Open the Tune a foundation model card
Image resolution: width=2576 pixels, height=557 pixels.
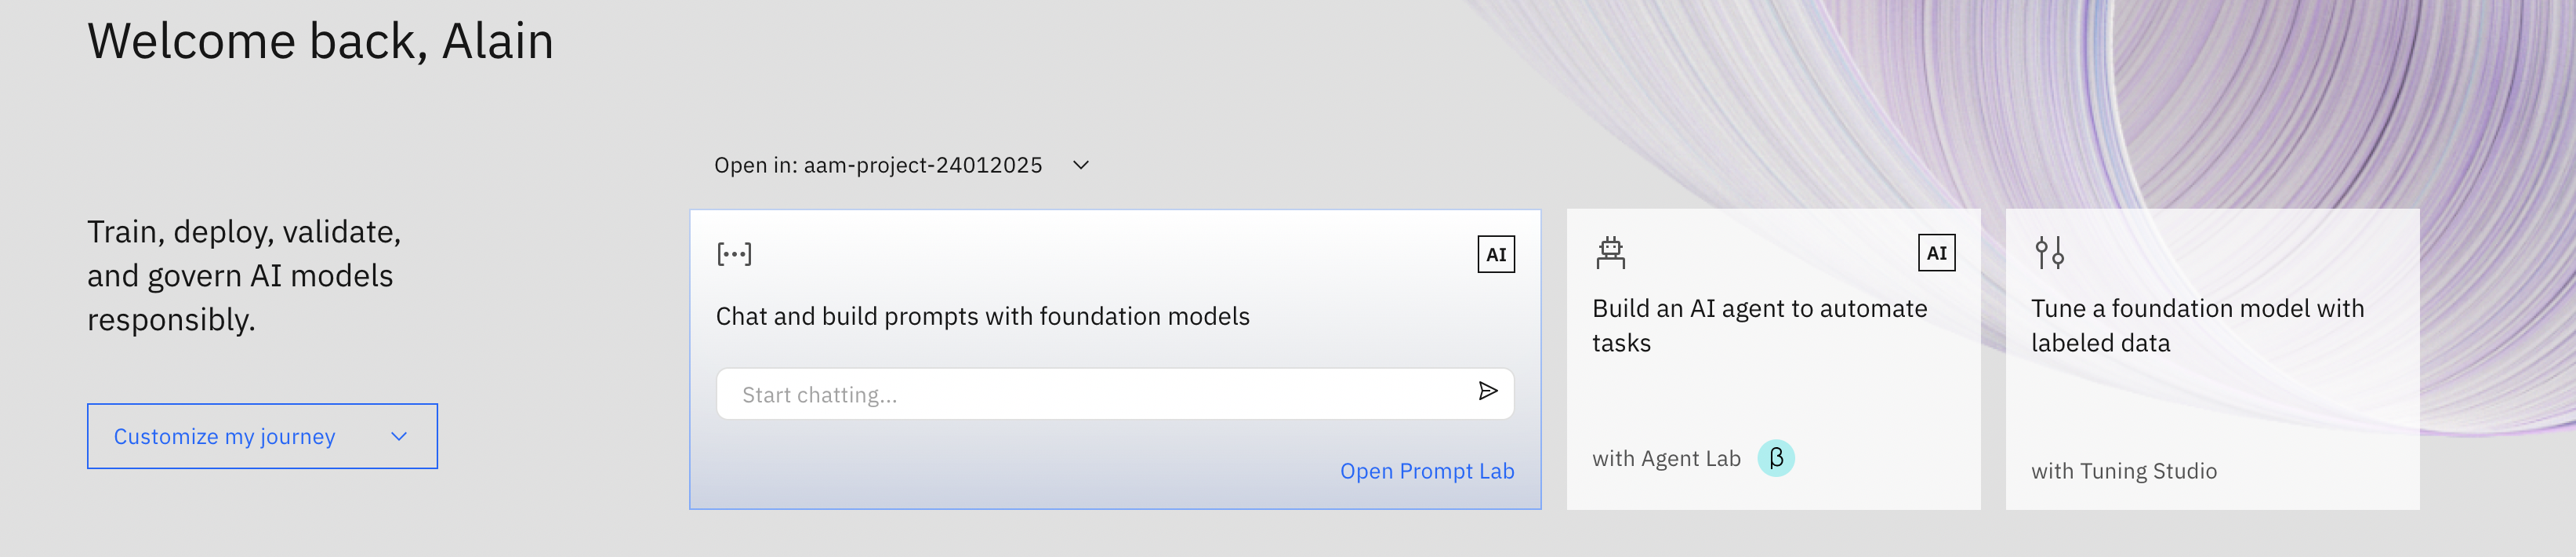point(2212,359)
